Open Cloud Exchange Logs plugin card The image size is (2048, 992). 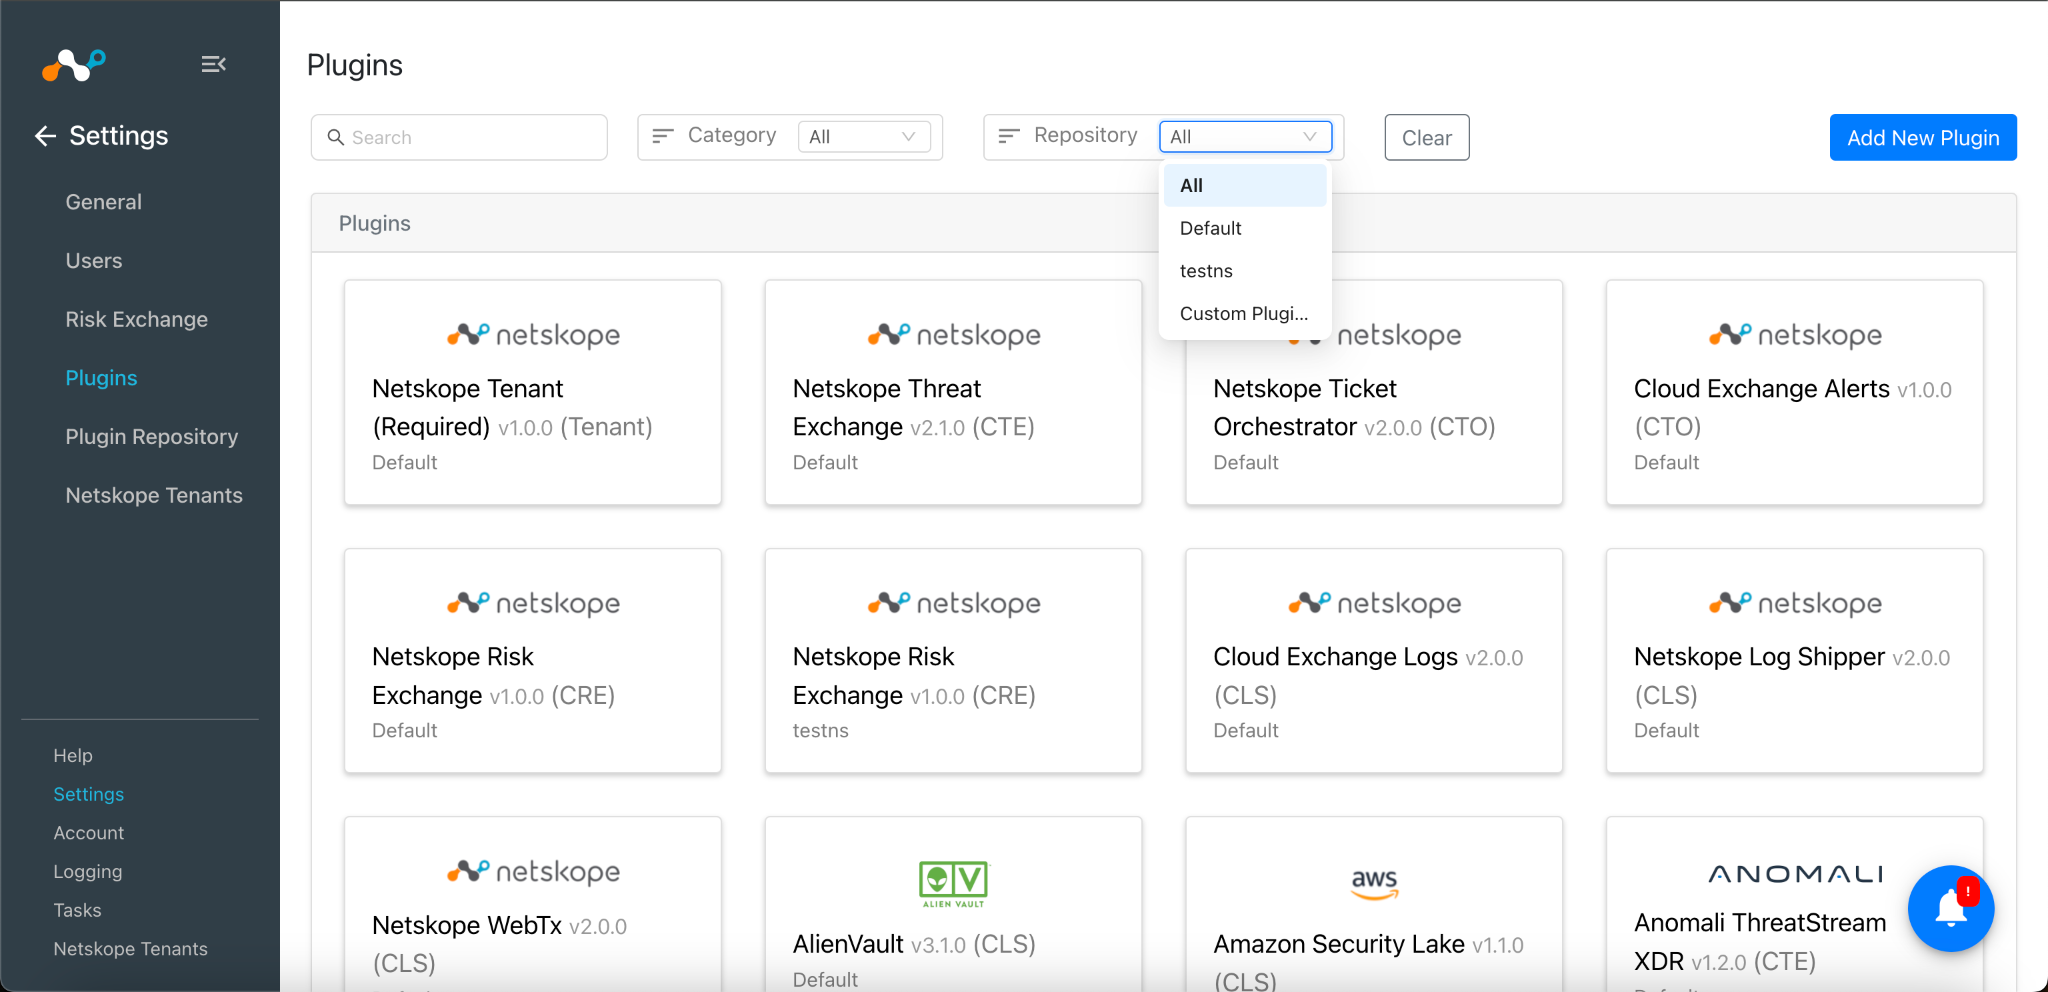click(x=1374, y=660)
